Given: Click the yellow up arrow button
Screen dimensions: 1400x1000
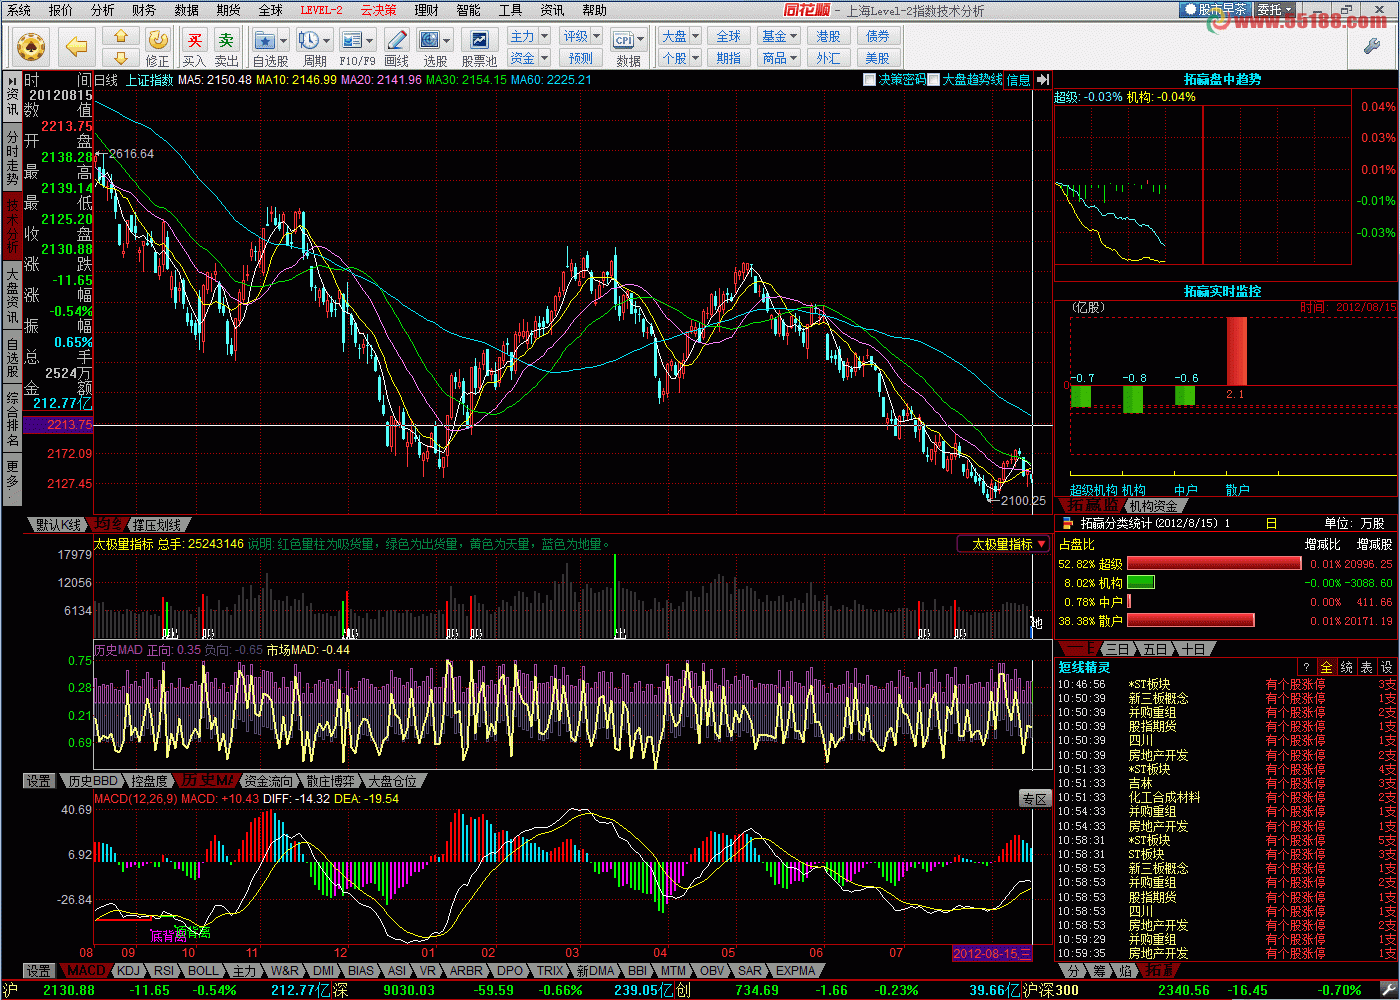Looking at the screenshot, I should [121, 36].
